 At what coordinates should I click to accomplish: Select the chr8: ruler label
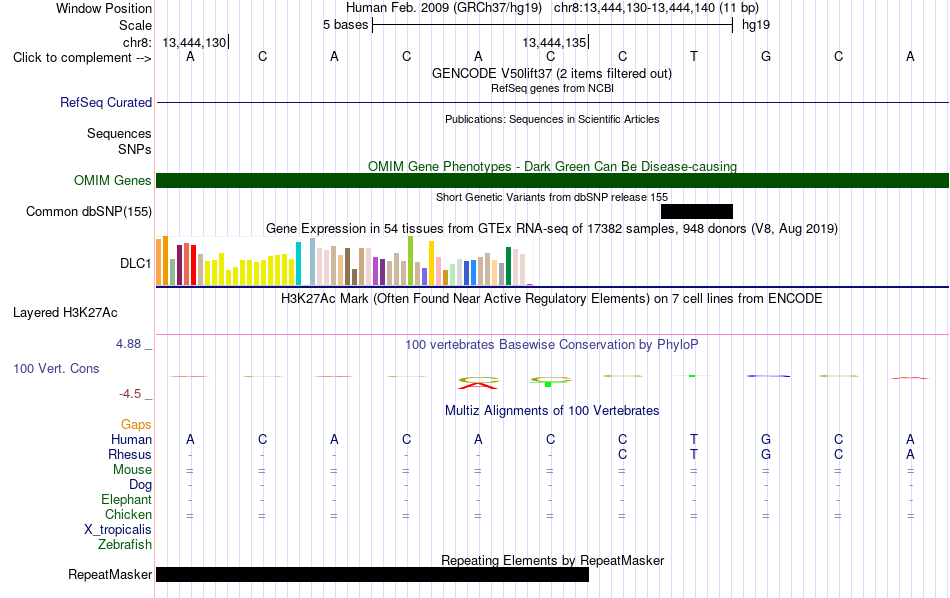[x=137, y=42]
